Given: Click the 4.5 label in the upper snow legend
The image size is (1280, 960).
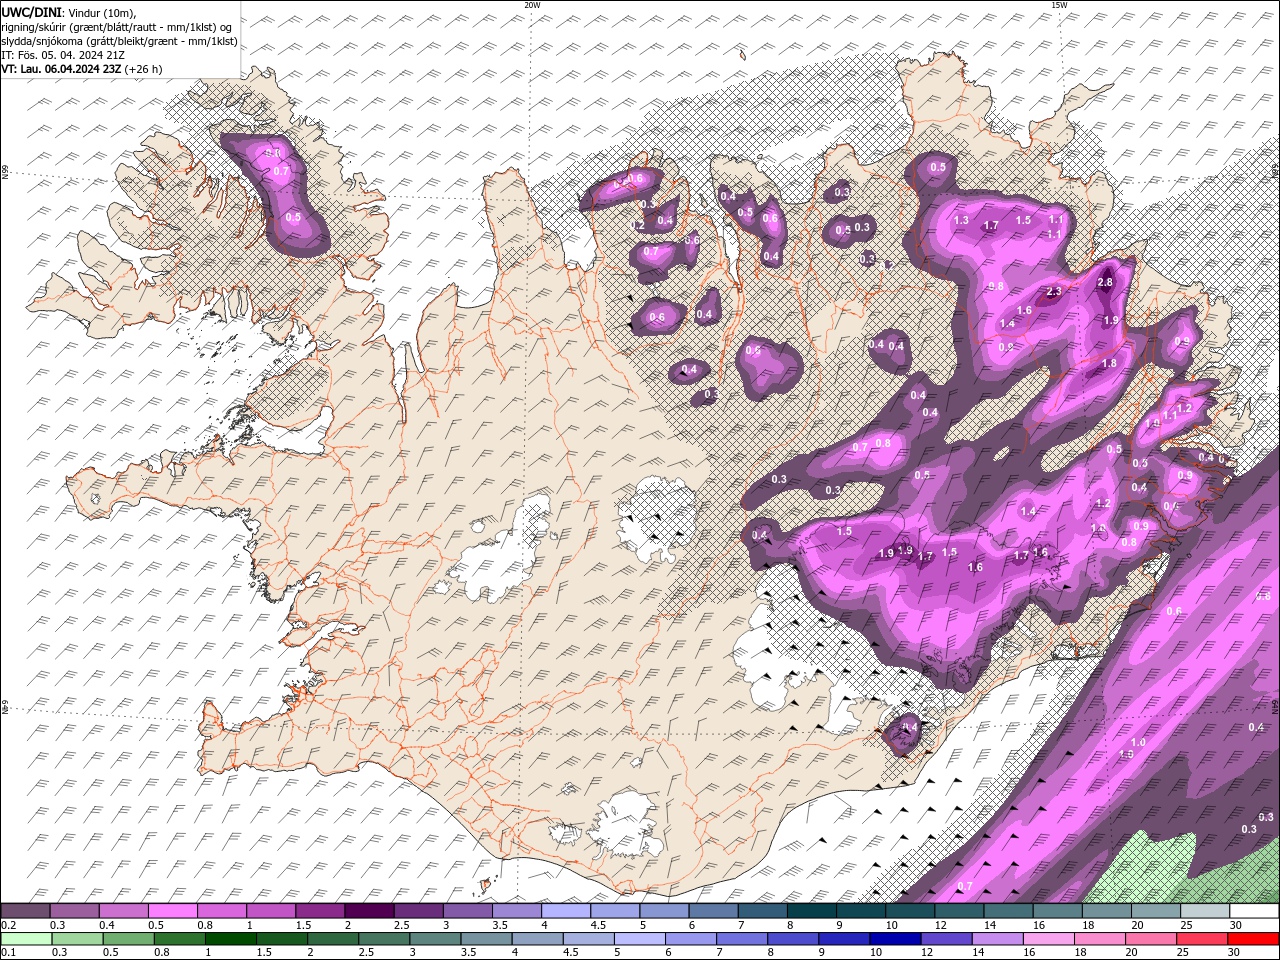Looking at the screenshot, I should [598, 925].
